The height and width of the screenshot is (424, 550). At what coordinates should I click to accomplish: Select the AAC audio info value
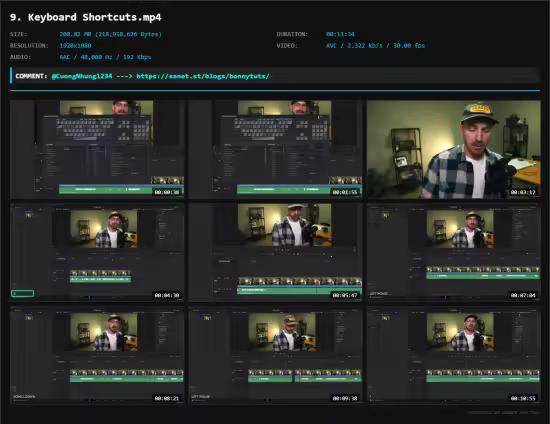105,57
